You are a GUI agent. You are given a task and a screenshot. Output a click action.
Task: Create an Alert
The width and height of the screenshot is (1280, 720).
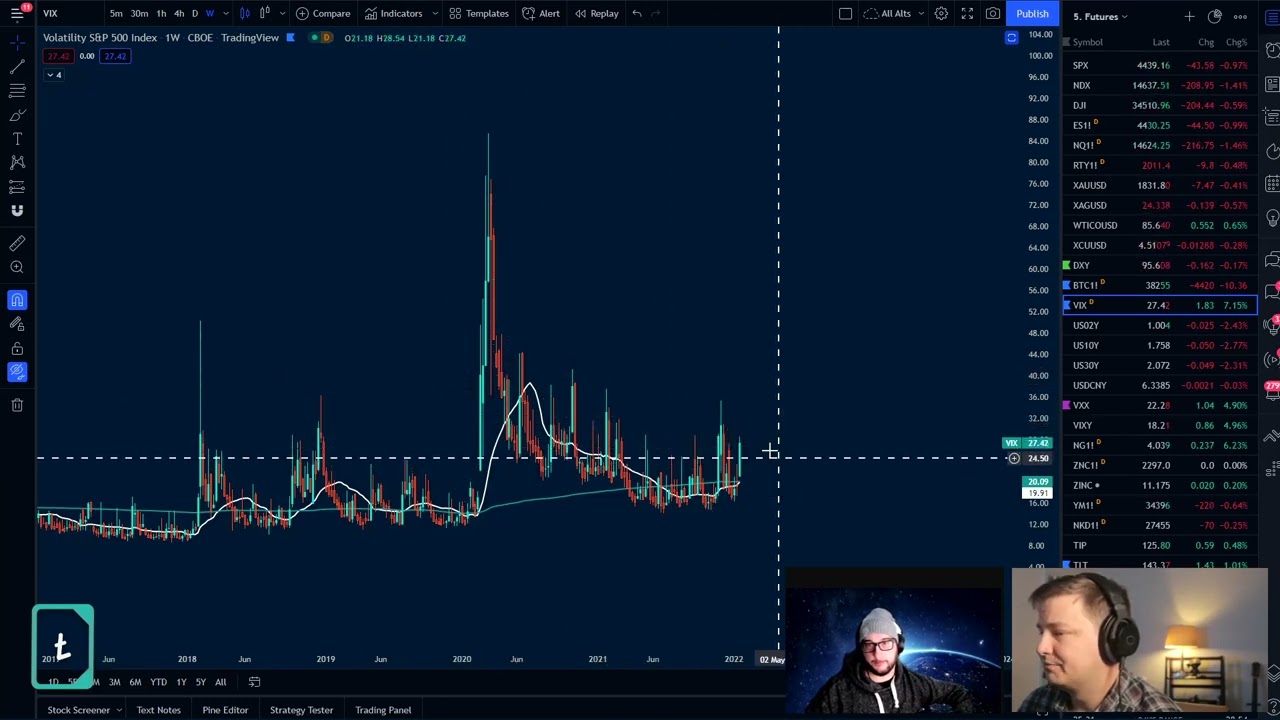click(541, 13)
